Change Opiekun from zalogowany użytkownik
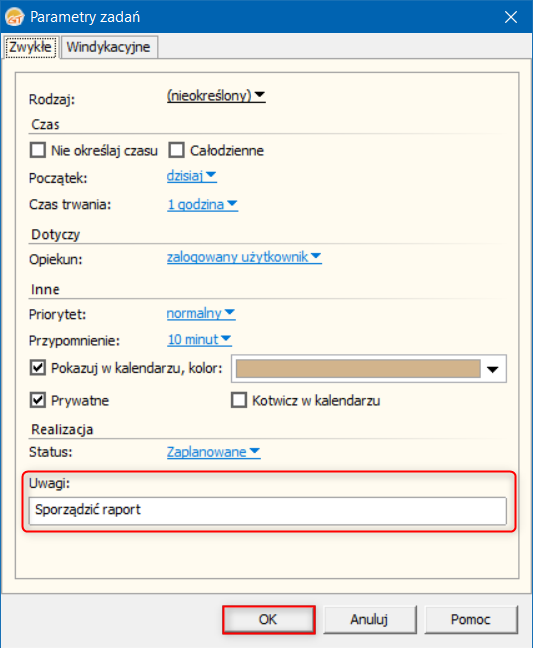The width and height of the screenshot is (533, 648). click(244, 257)
